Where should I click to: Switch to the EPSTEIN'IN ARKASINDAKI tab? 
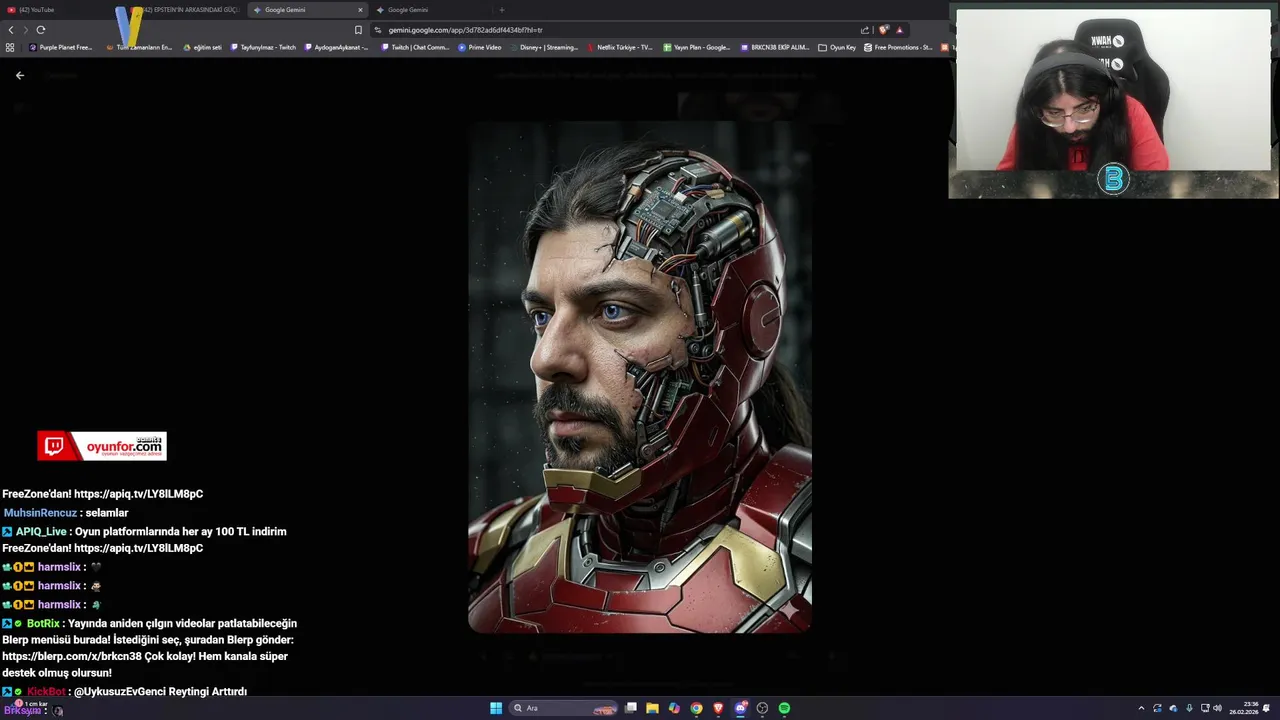pos(186,10)
